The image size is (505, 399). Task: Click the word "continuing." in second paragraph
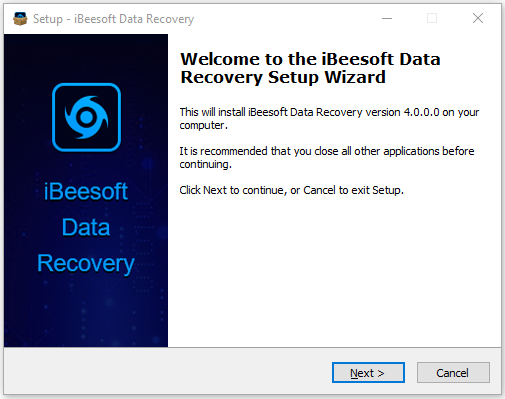tap(205, 164)
